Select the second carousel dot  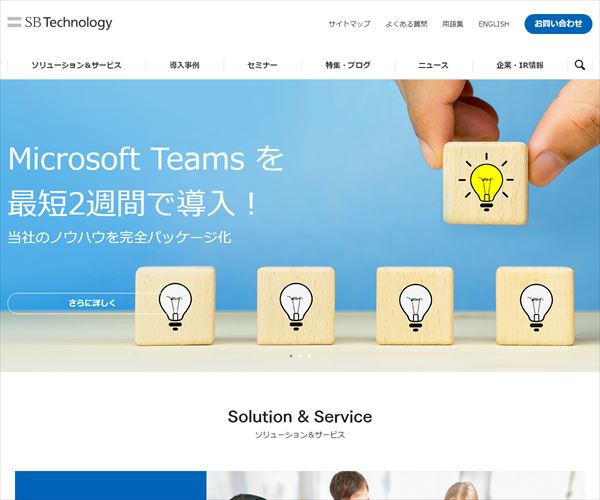(300, 356)
